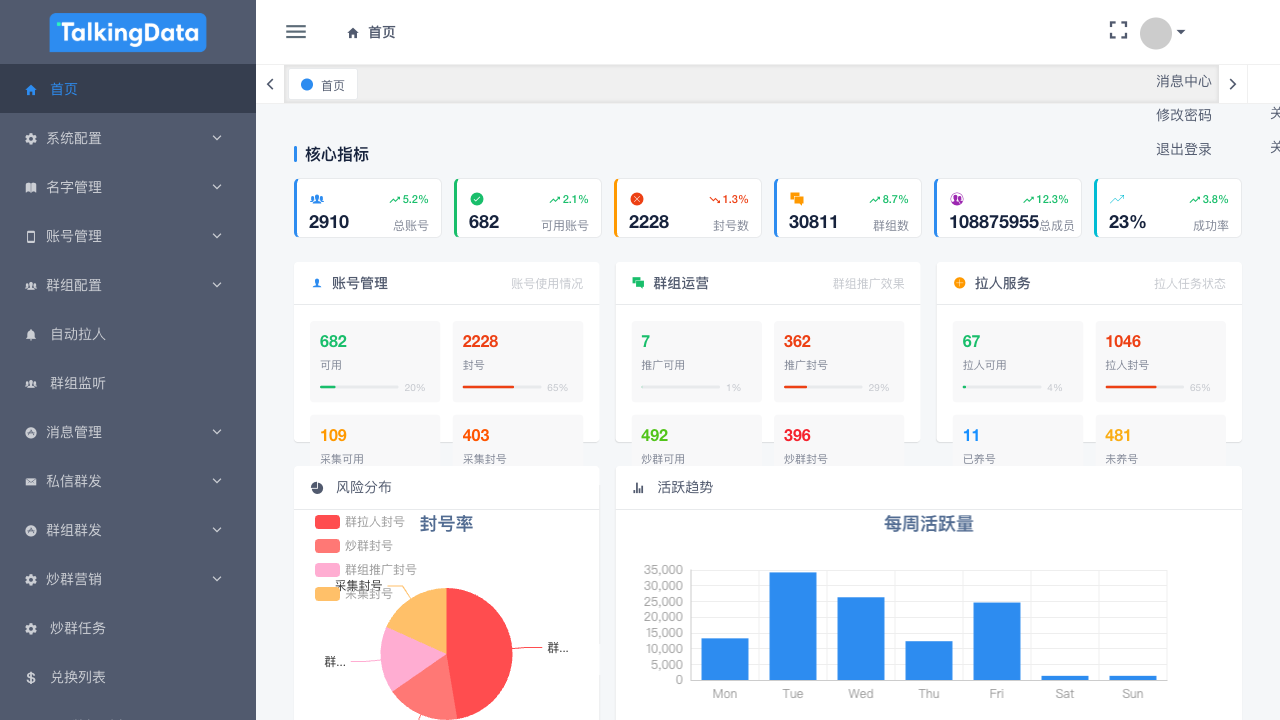Screen dimensions: 1280x720
Task: Open 消息中心 from user menu
Action: [x=1184, y=82]
